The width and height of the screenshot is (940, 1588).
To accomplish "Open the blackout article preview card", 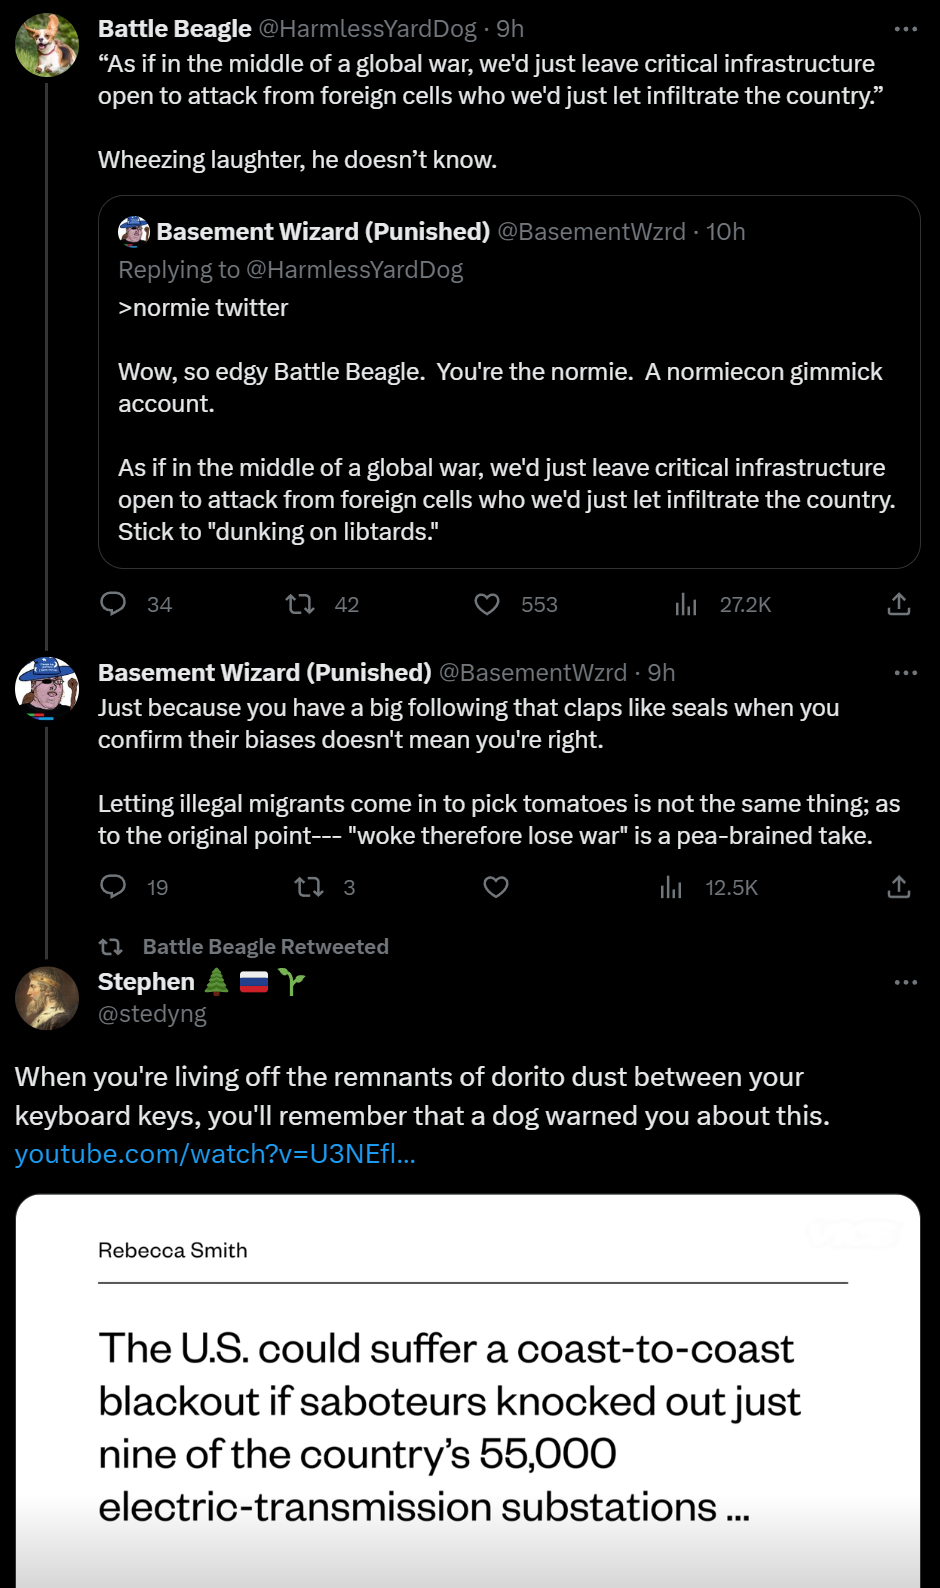I will point(467,1400).
